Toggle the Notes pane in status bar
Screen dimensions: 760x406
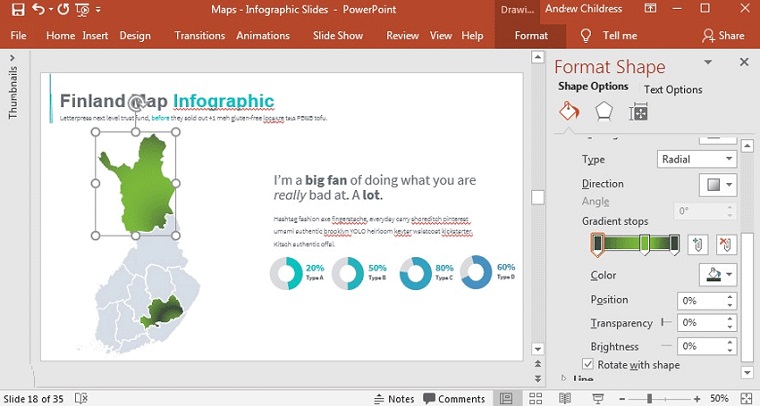393,398
